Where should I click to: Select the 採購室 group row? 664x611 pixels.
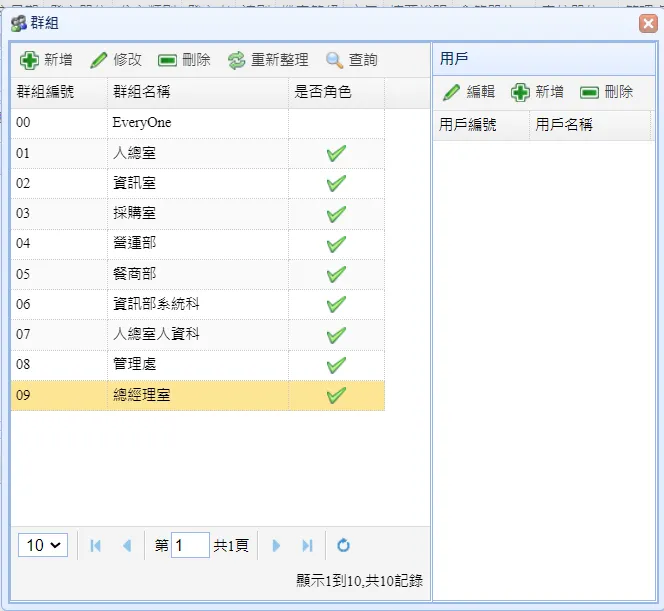(198, 213)
